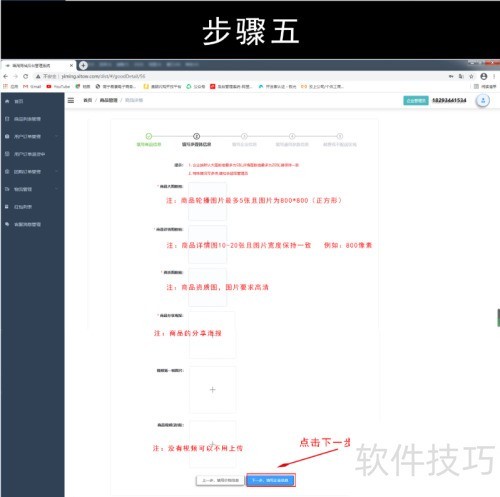The height and width of the screenshot is (497, 500).
Task: Open YouTube bookmark
Action: pyautogui.click(x=58, y=87)
